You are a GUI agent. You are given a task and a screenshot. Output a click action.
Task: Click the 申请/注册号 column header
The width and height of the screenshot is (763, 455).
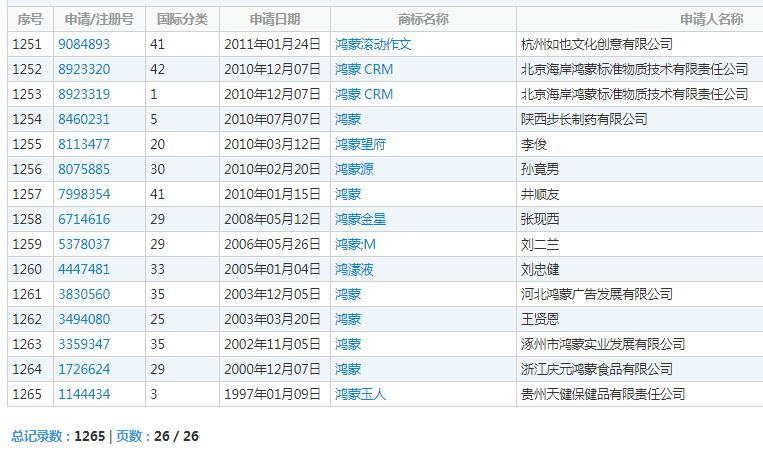tap(99, 19)
